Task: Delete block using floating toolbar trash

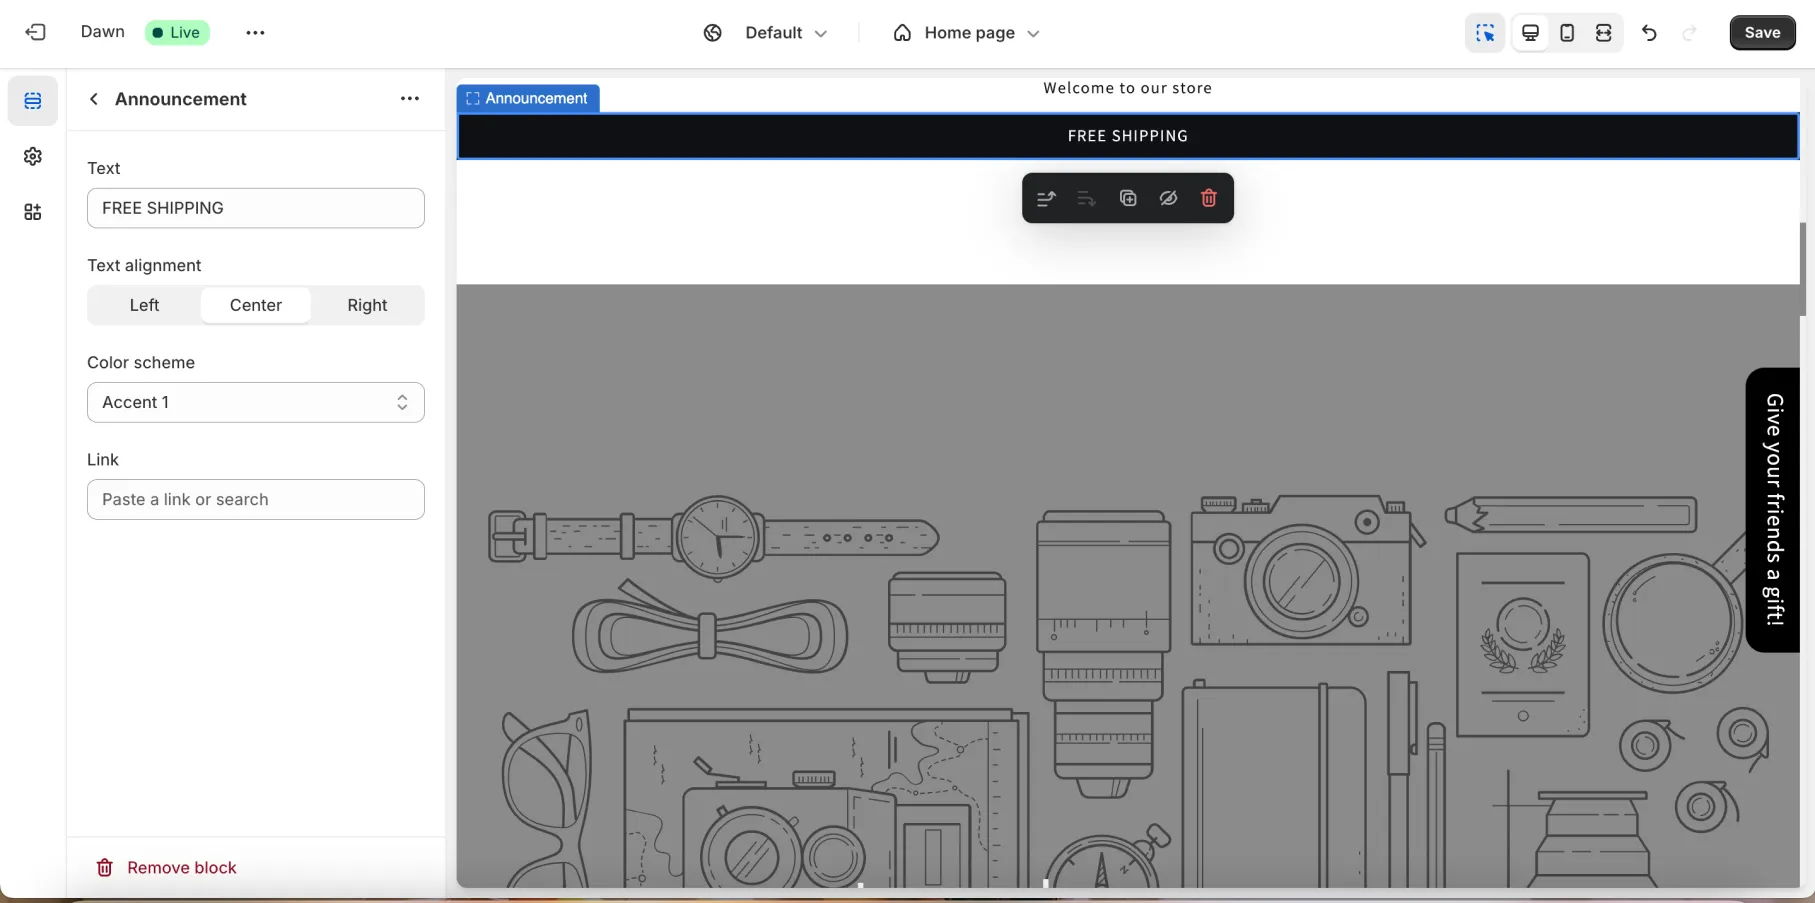Action: click(x=1208, y=198)
